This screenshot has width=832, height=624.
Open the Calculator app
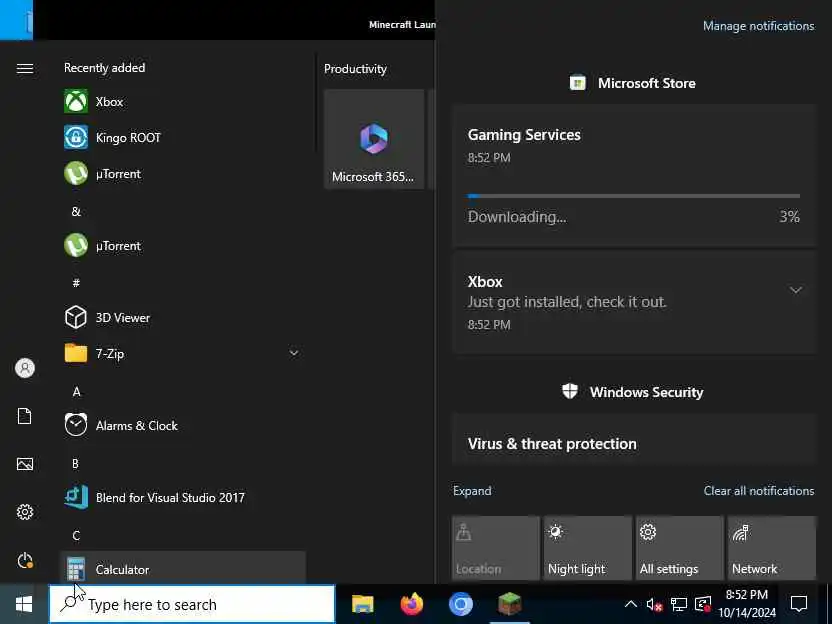coord(183,568)
